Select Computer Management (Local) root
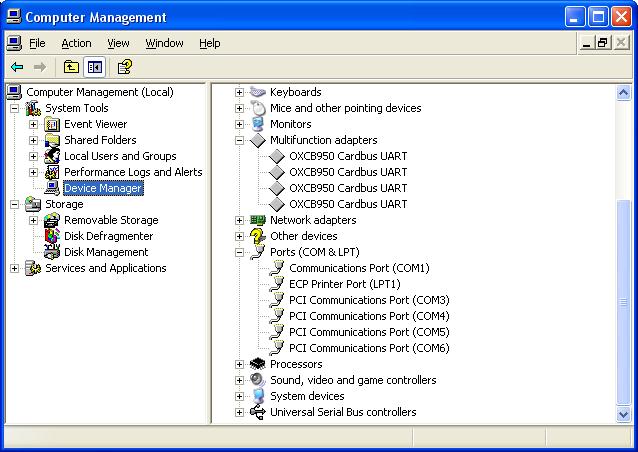 pos(100,92)
